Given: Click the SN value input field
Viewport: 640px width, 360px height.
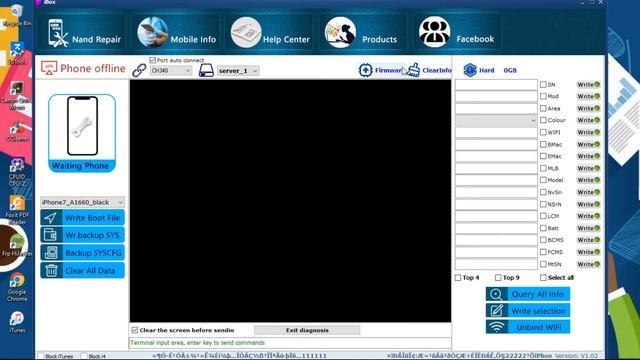Looking at the screenshot, I should tap(496, 84).
